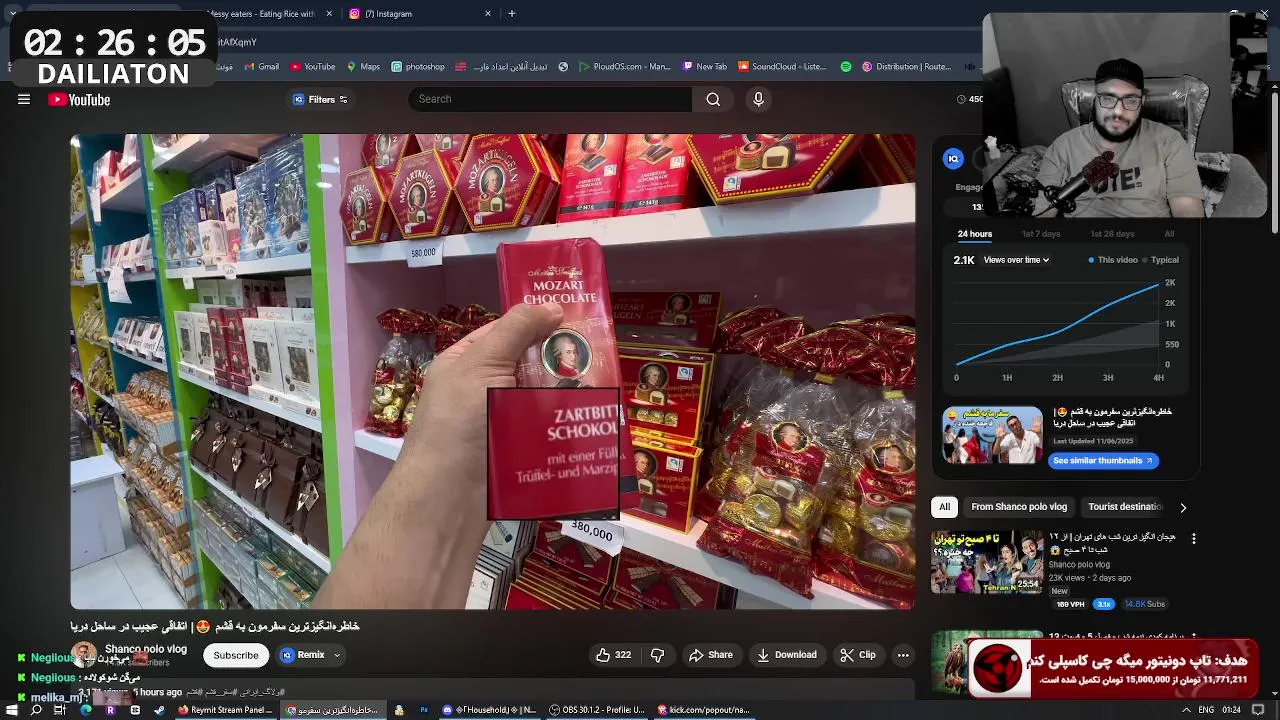Open Task View on taskbar

point(60,710)
